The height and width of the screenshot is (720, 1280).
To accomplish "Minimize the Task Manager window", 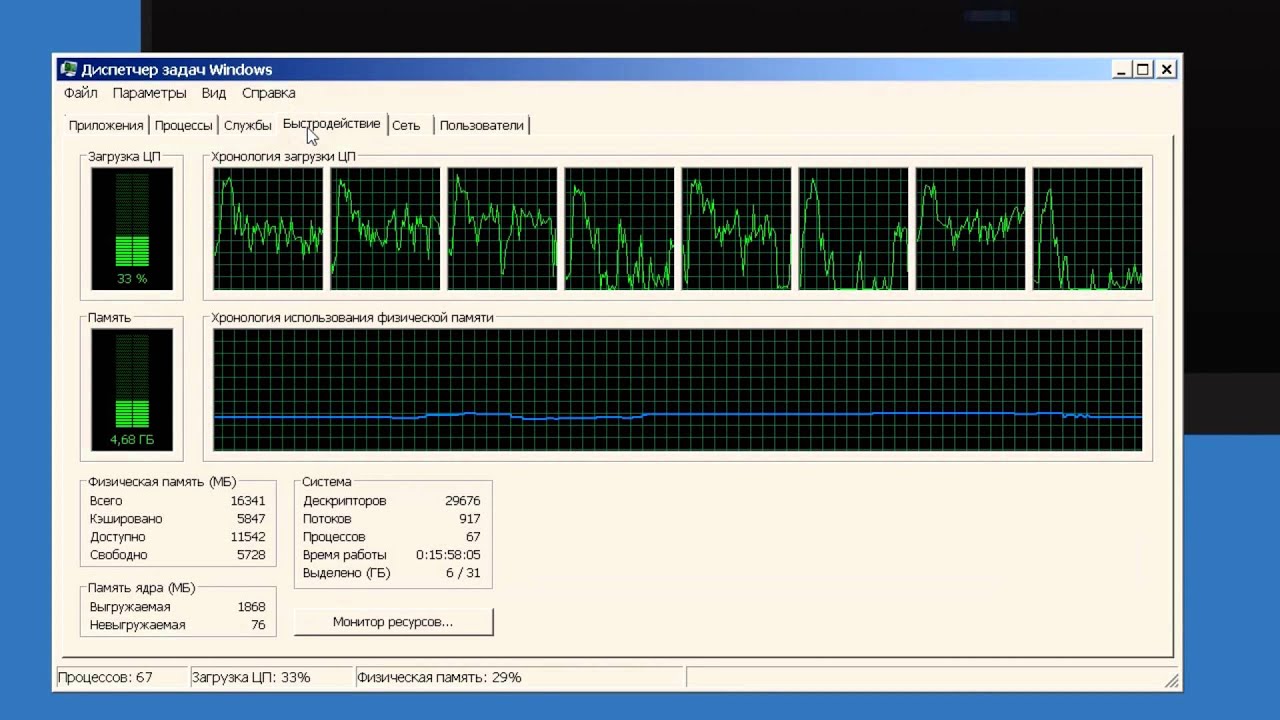I will tap(1121, 69).
